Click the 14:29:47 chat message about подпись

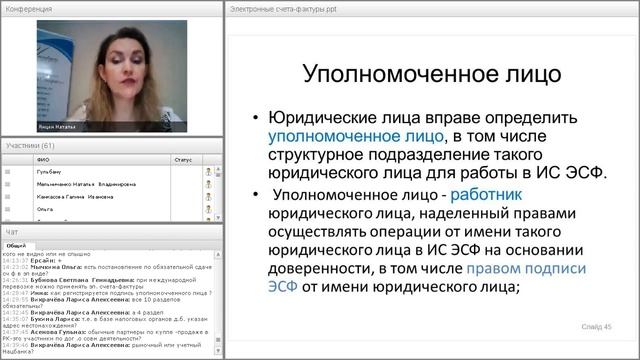click(x=107, y=293)
